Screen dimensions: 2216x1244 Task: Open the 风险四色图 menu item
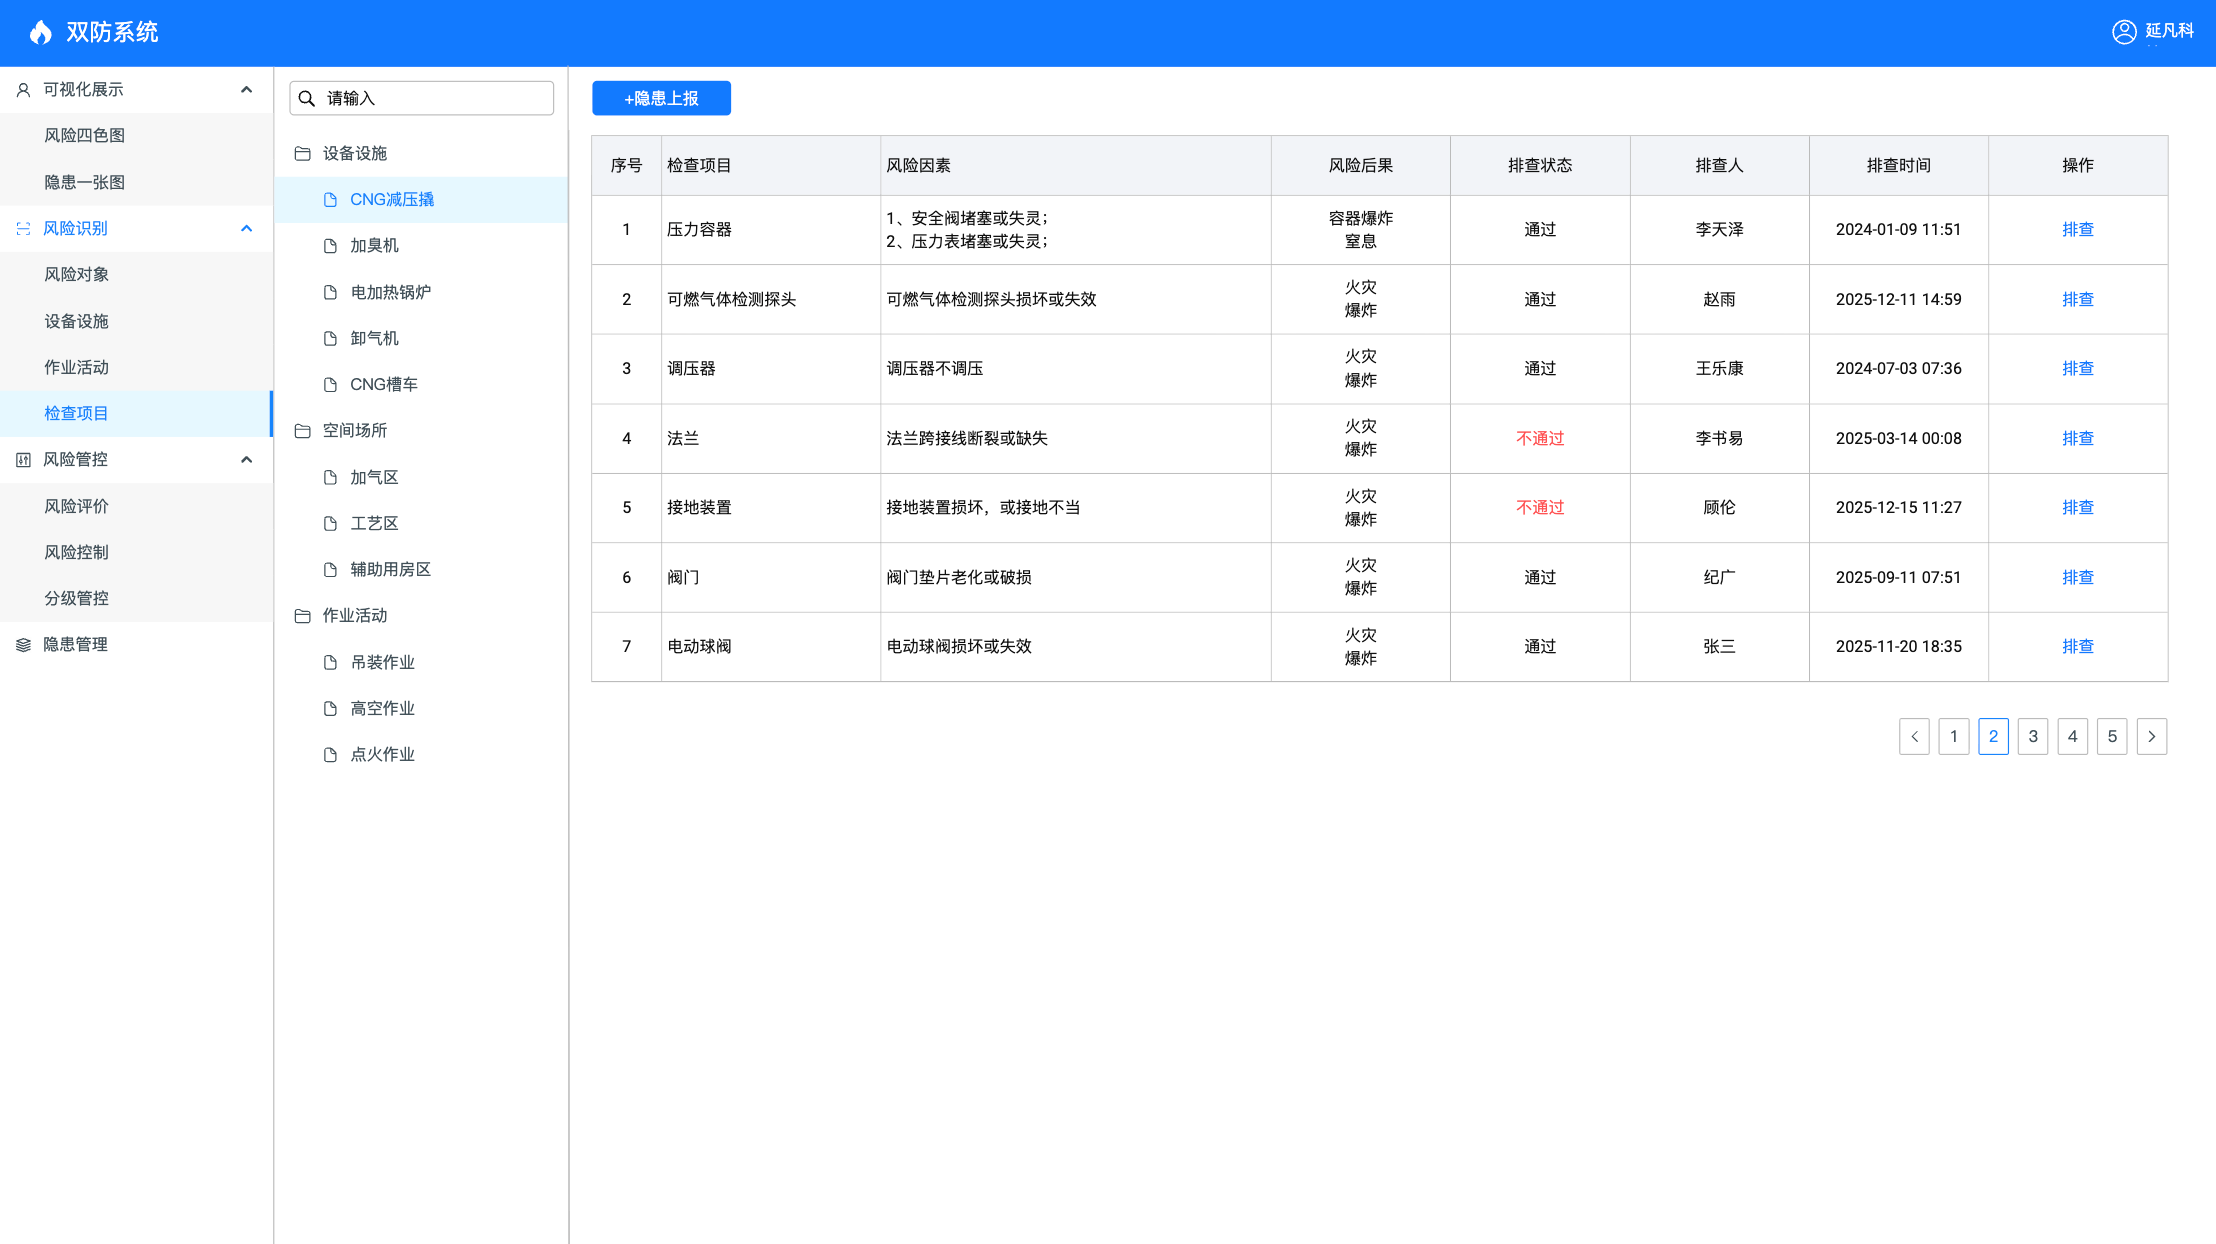84,136
